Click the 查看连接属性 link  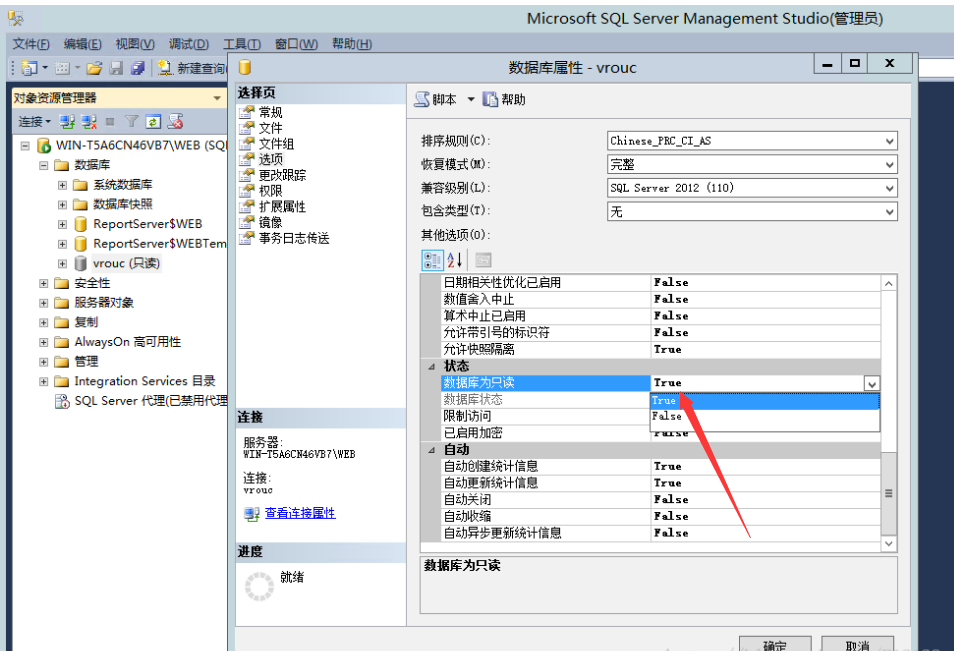click(x=300, y=513)
